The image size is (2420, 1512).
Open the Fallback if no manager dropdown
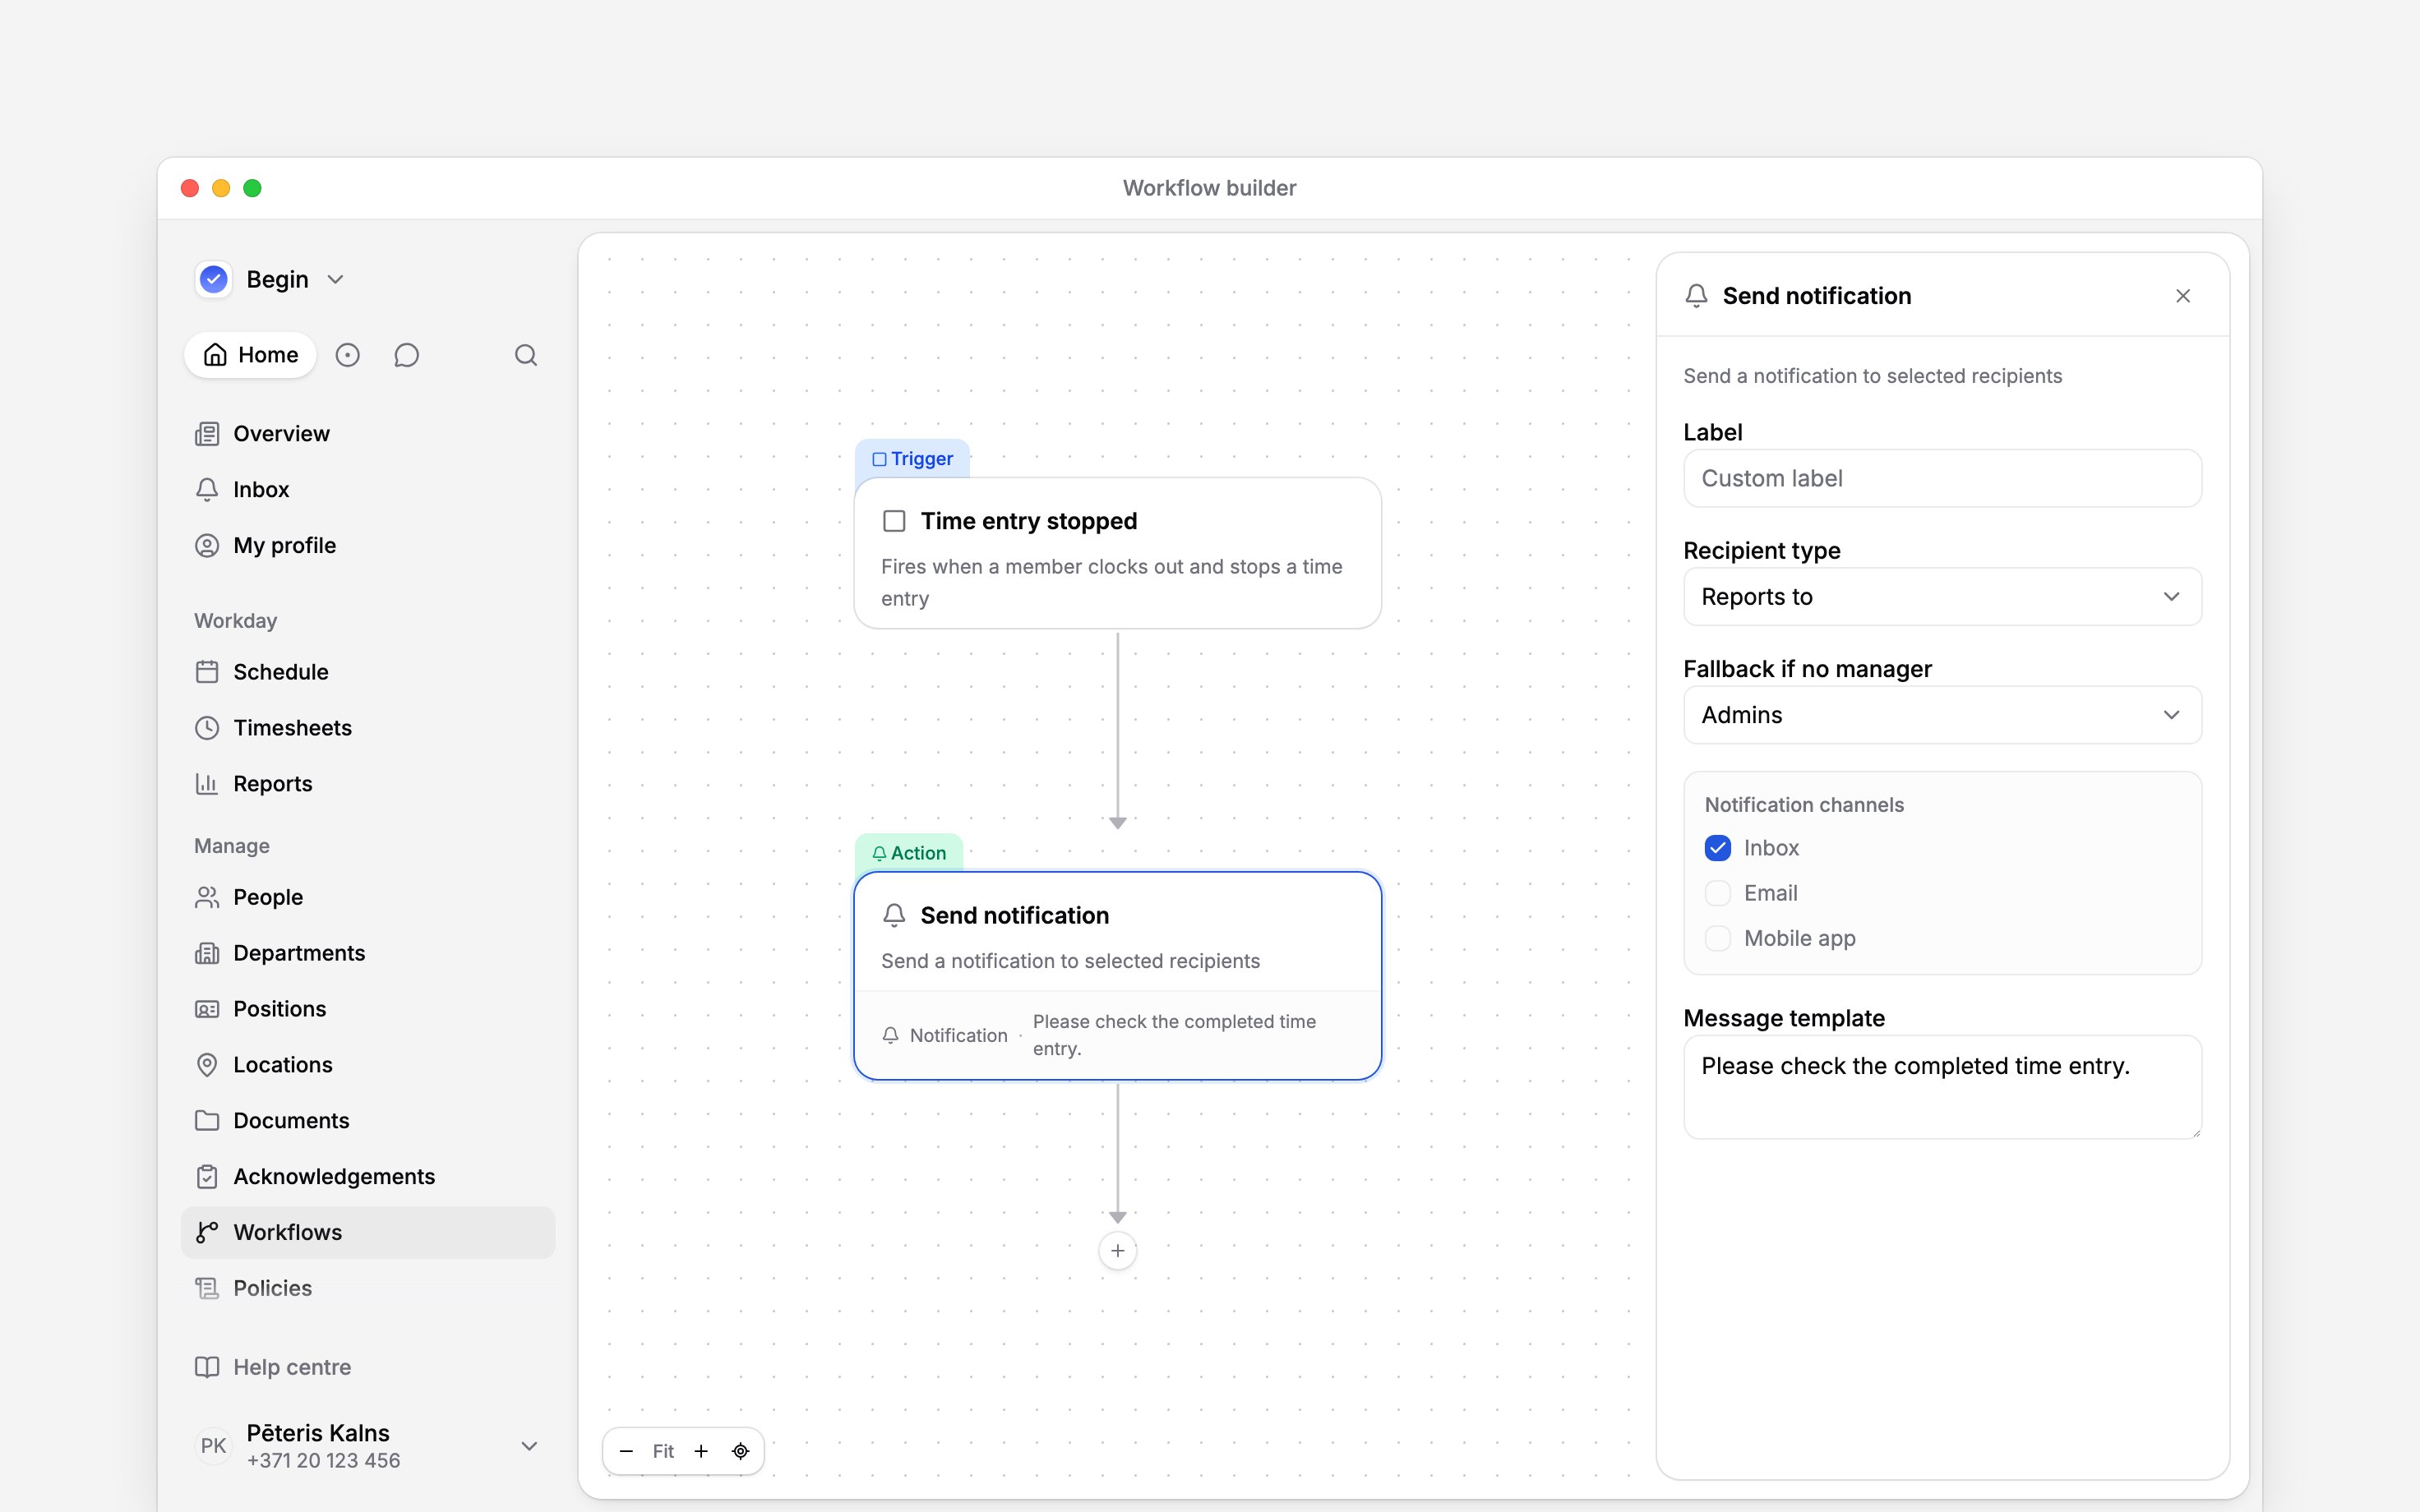[x=1942, y=715]
